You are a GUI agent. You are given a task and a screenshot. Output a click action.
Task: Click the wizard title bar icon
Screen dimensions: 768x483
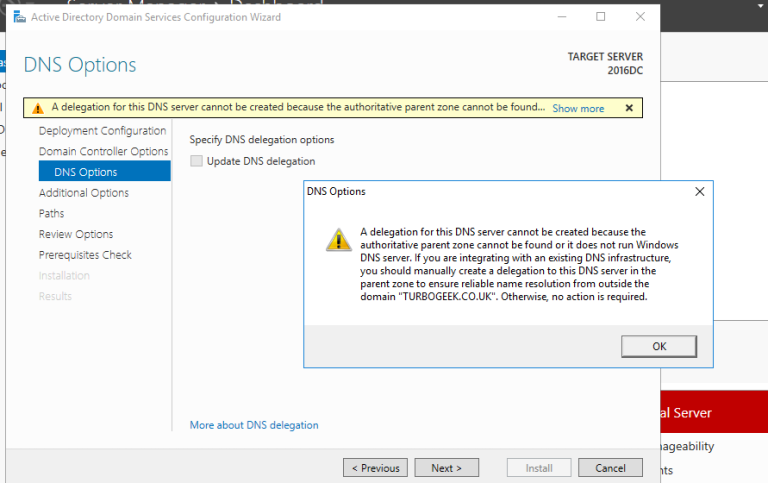click(20, 17)
